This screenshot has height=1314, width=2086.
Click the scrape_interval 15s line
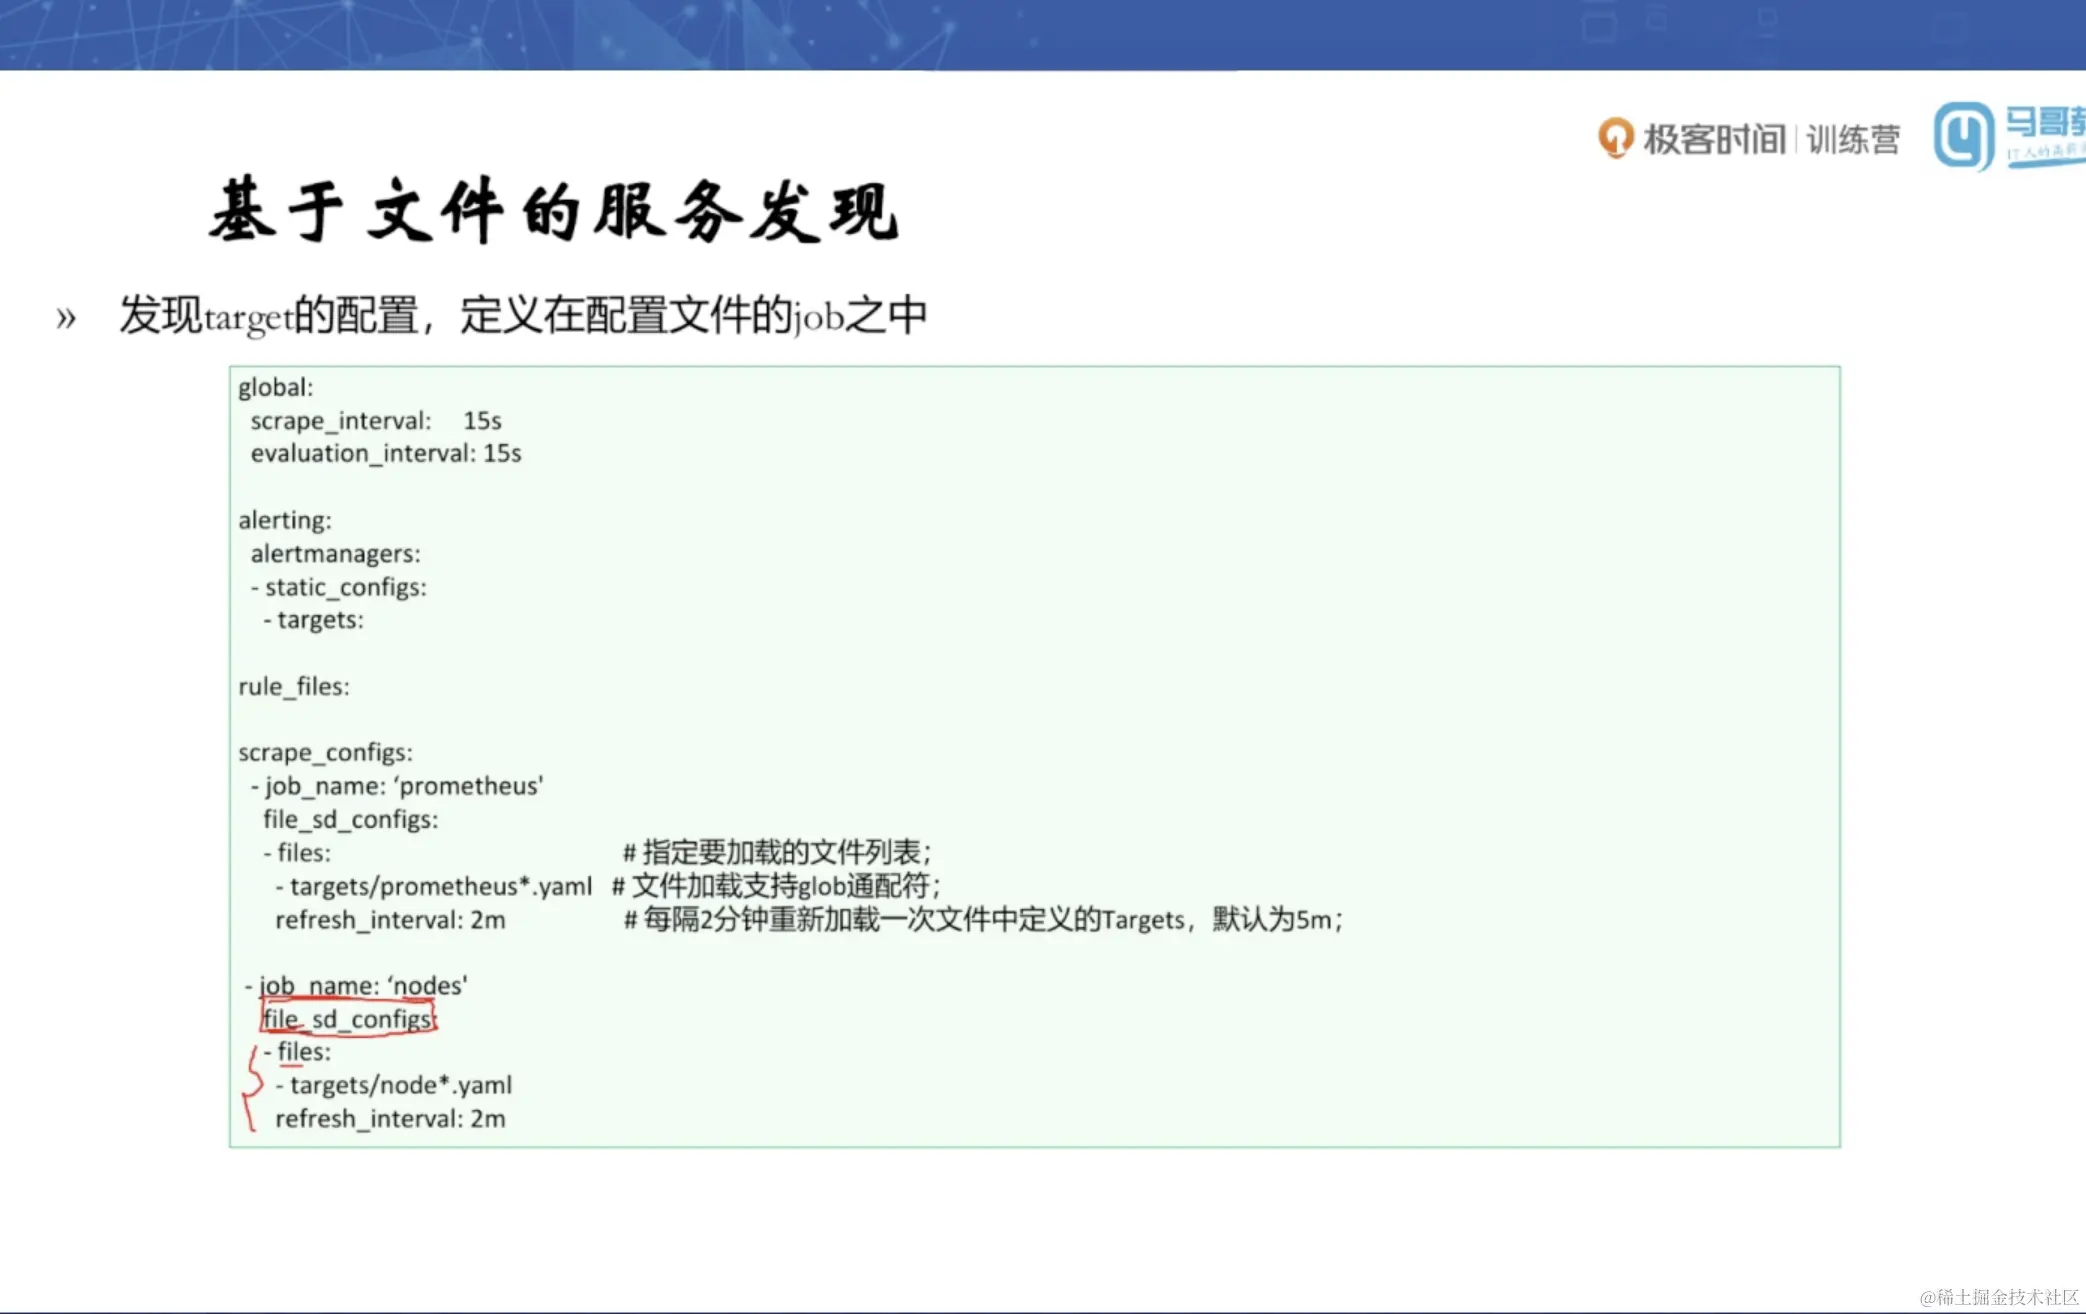point(376,420)
